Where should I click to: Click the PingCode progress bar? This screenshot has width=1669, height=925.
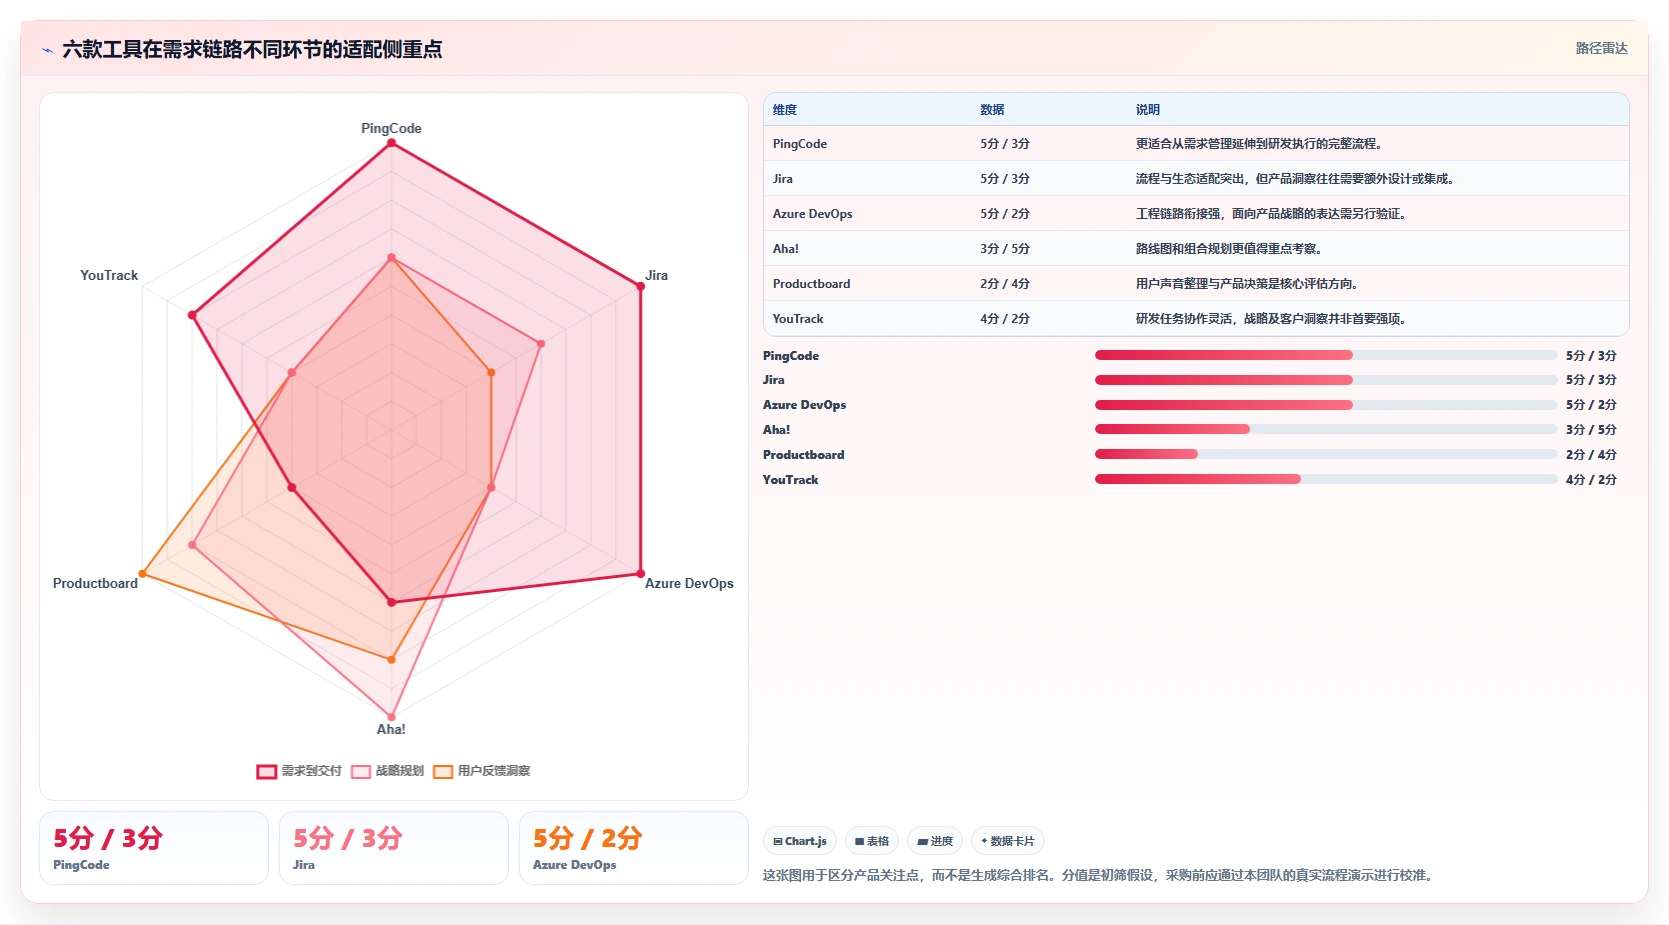[x=1326, y=355]
